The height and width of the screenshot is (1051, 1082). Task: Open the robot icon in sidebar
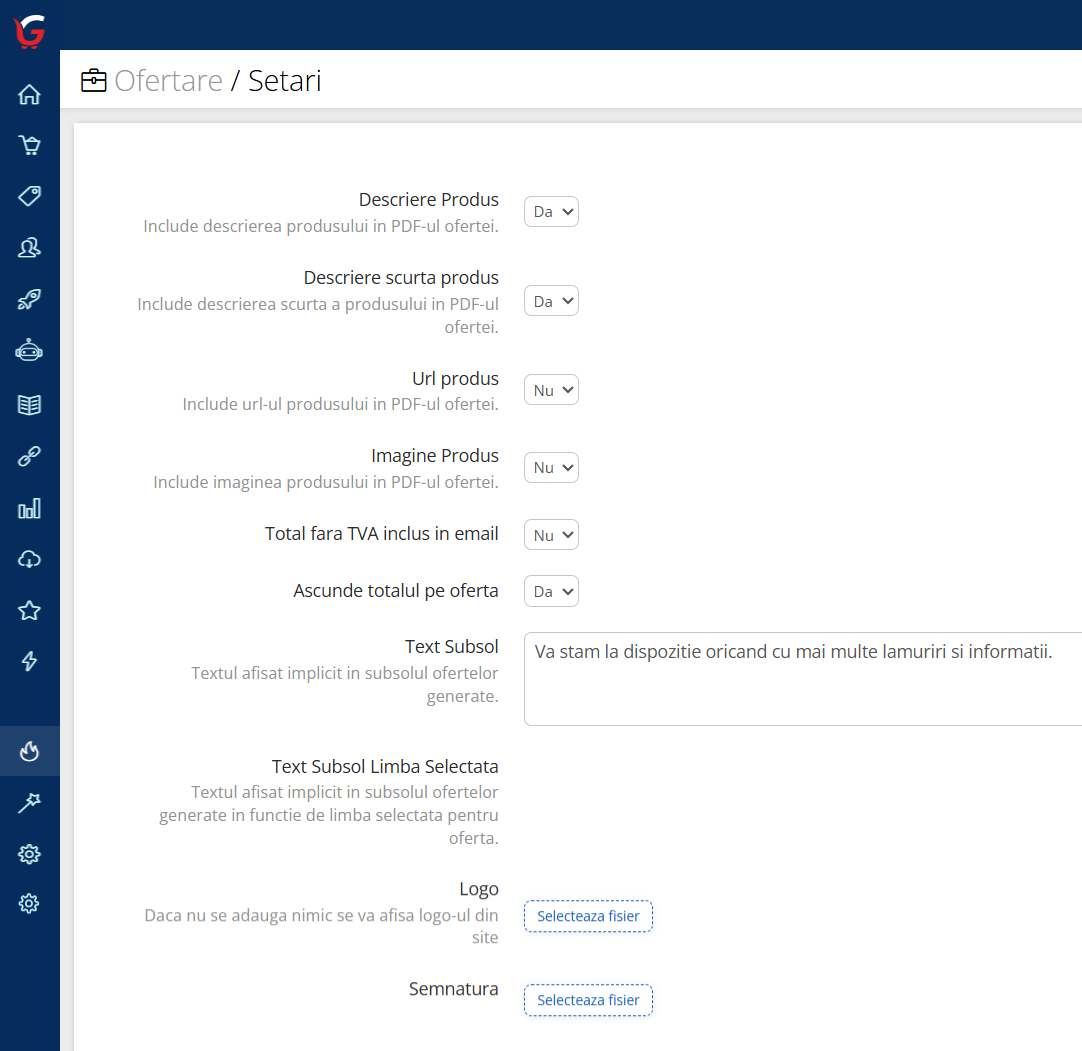[x=29, y=351]
